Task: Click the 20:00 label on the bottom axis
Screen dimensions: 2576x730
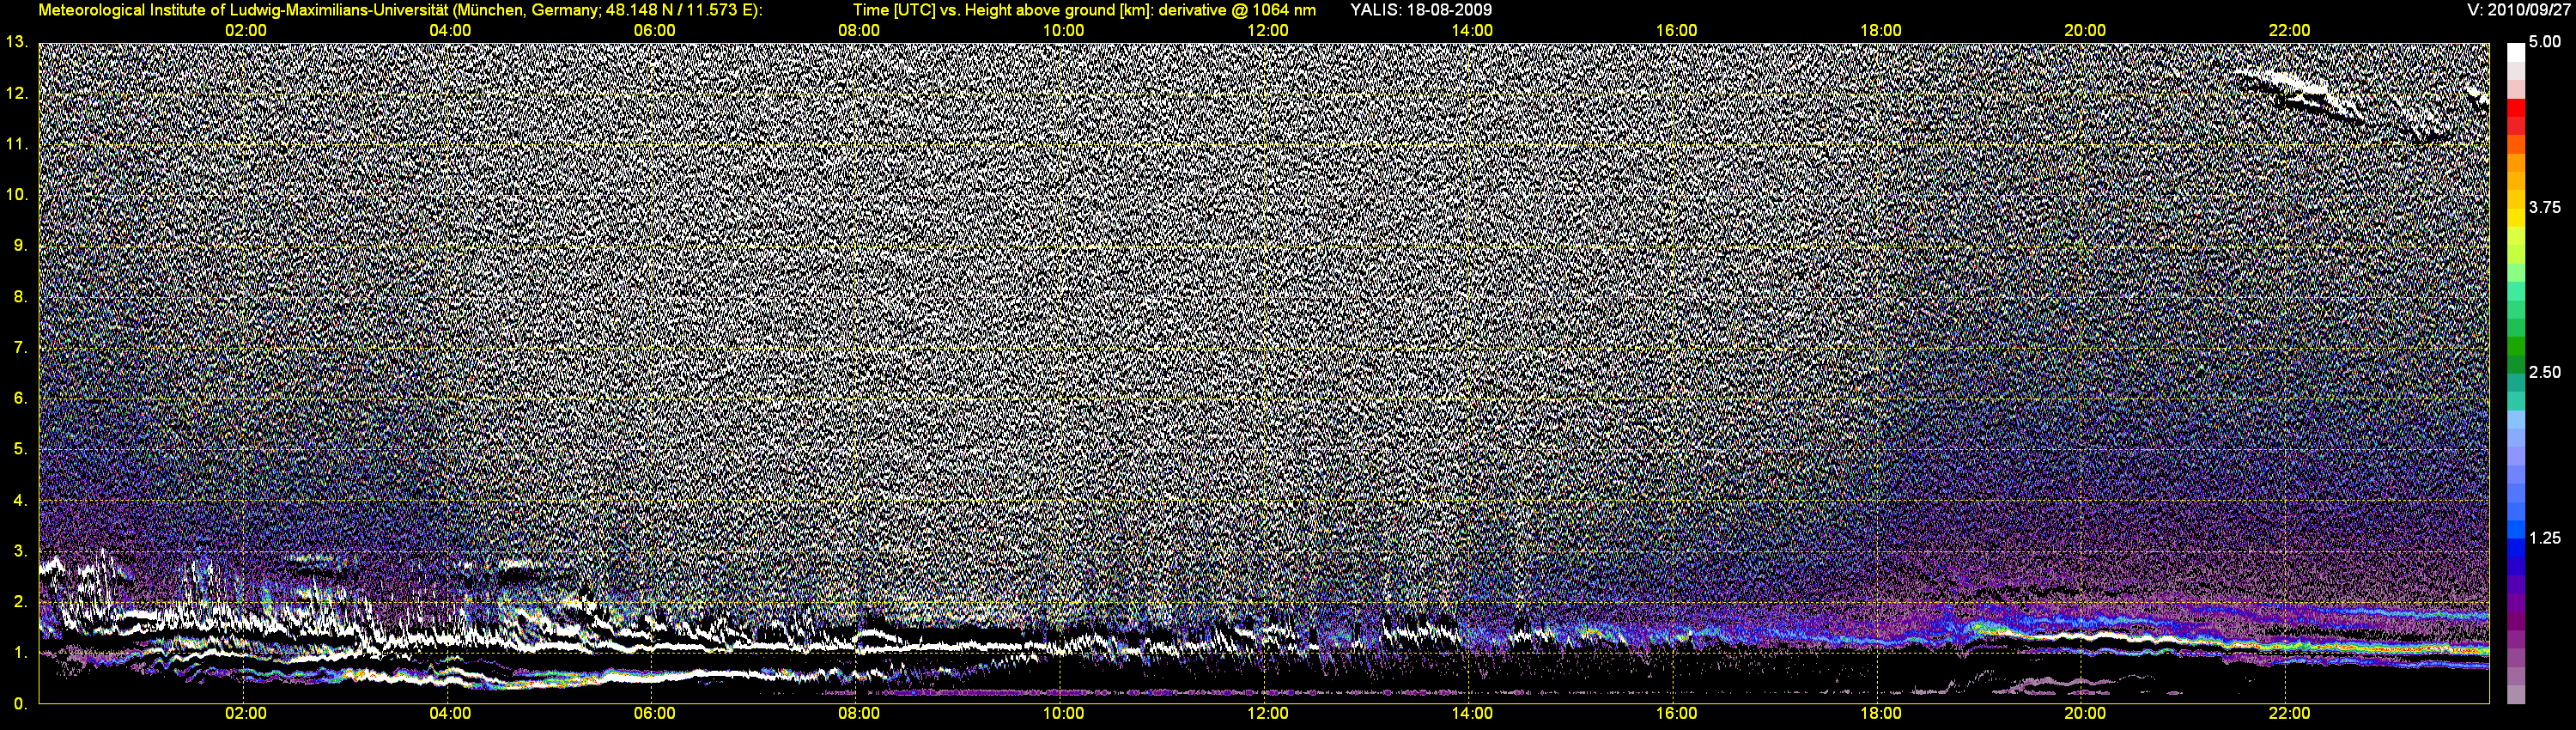Action: coord(2085,714)
